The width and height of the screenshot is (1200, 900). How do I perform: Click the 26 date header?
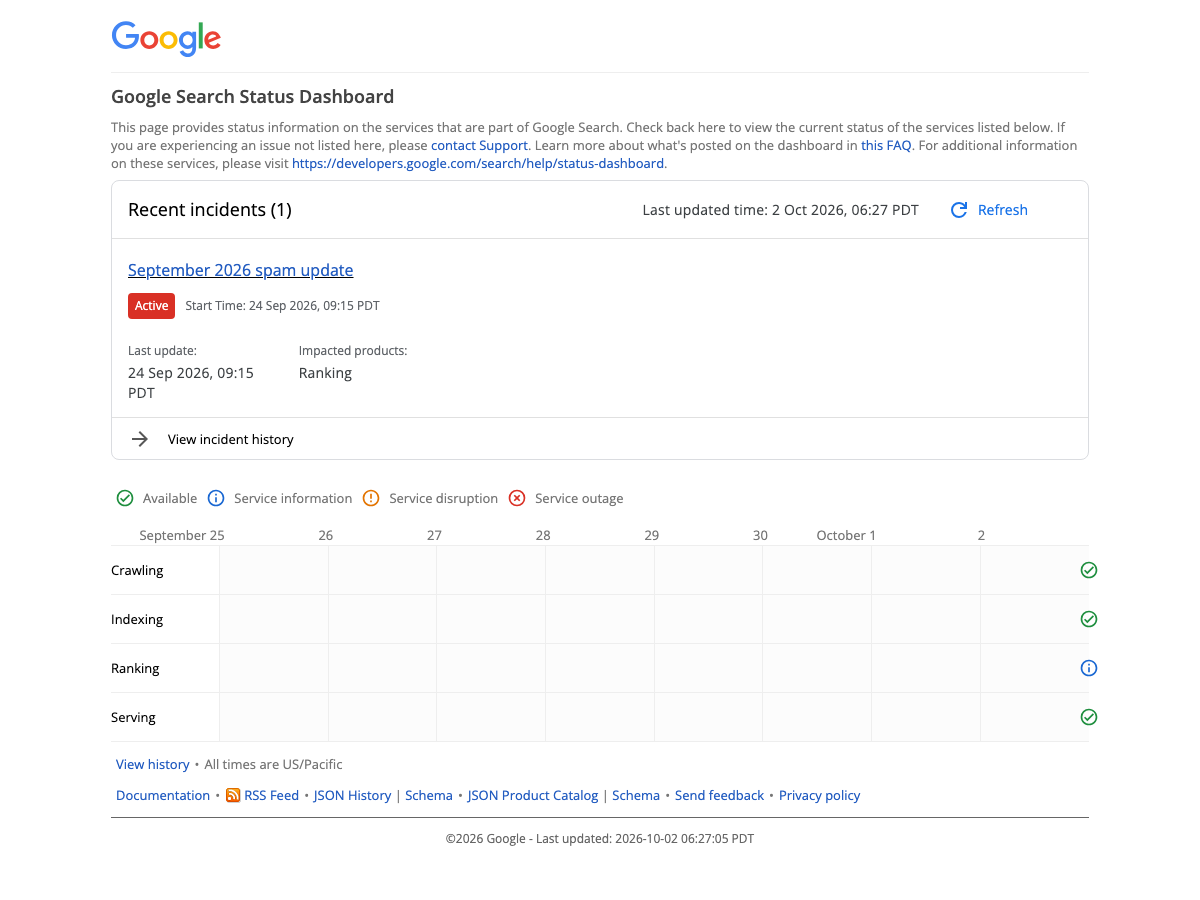coord(325,535)
